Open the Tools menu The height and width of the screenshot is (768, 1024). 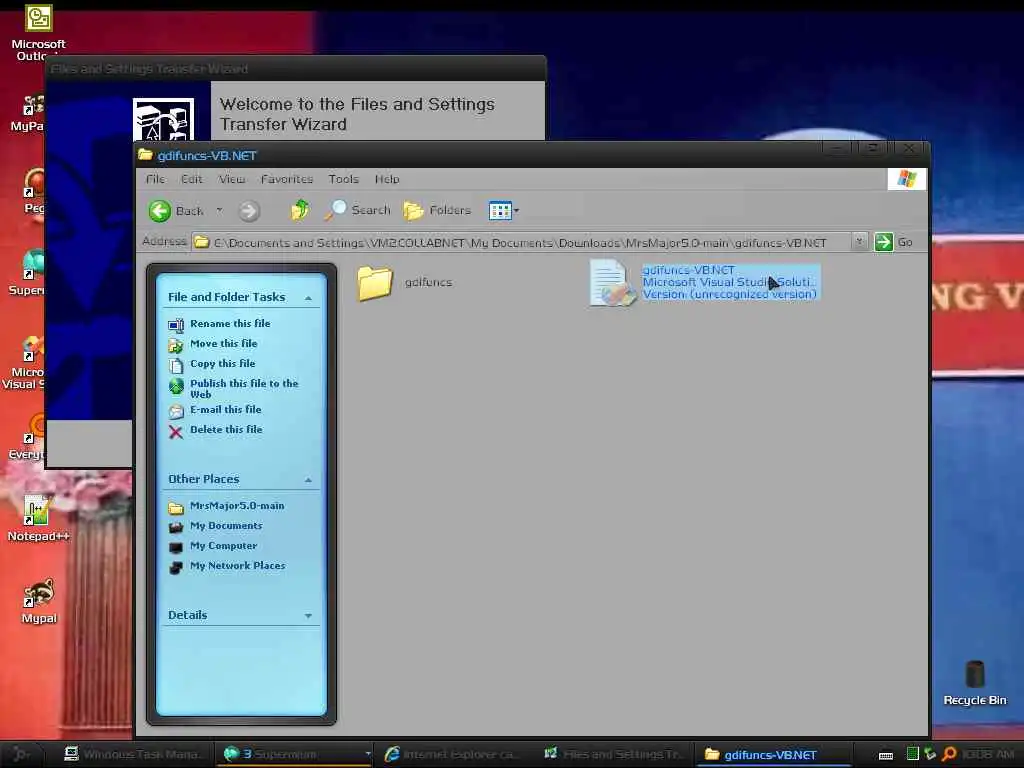click(x=344, y=179)
